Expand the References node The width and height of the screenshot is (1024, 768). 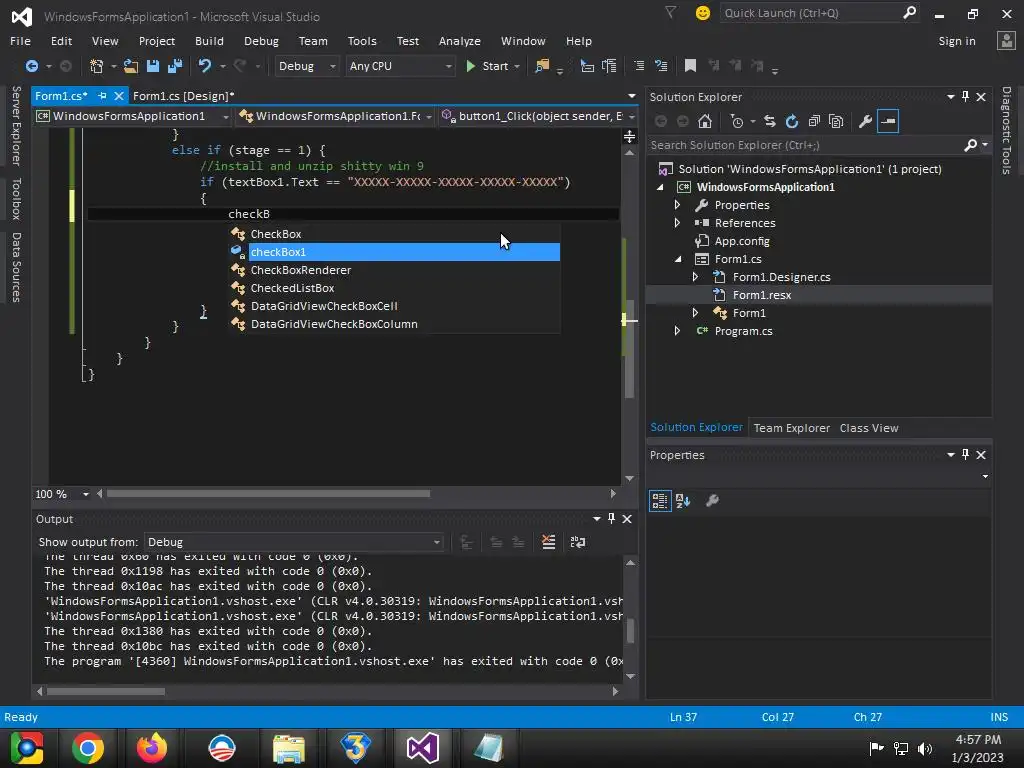[x=677, y=223]
